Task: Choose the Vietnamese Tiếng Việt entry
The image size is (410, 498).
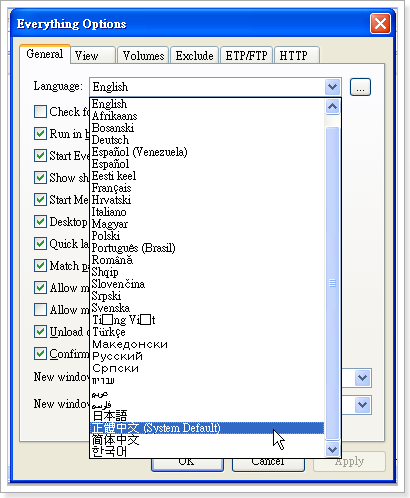Action: 207,320
